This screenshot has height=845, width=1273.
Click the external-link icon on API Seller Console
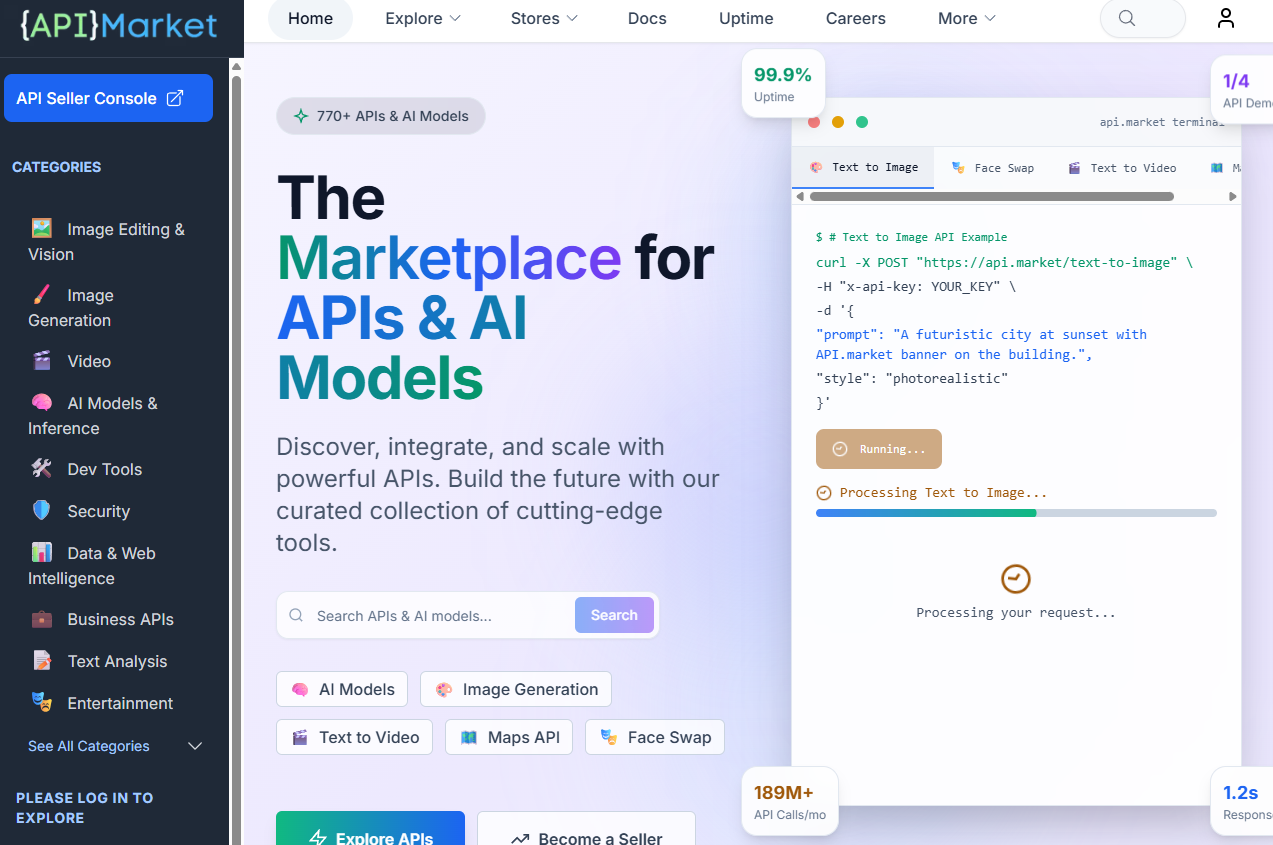pos(175,98)
